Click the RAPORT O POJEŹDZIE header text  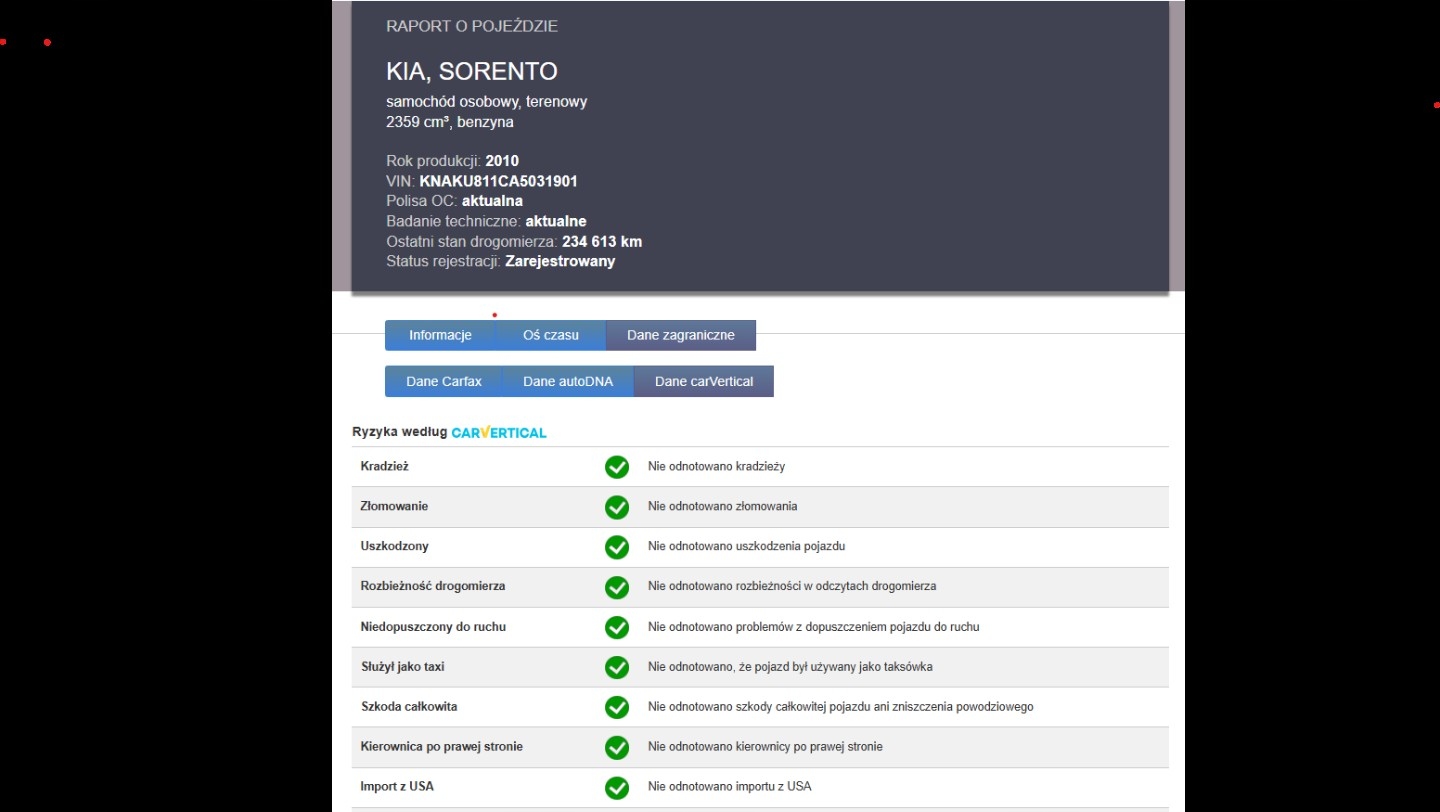point(472,26)
